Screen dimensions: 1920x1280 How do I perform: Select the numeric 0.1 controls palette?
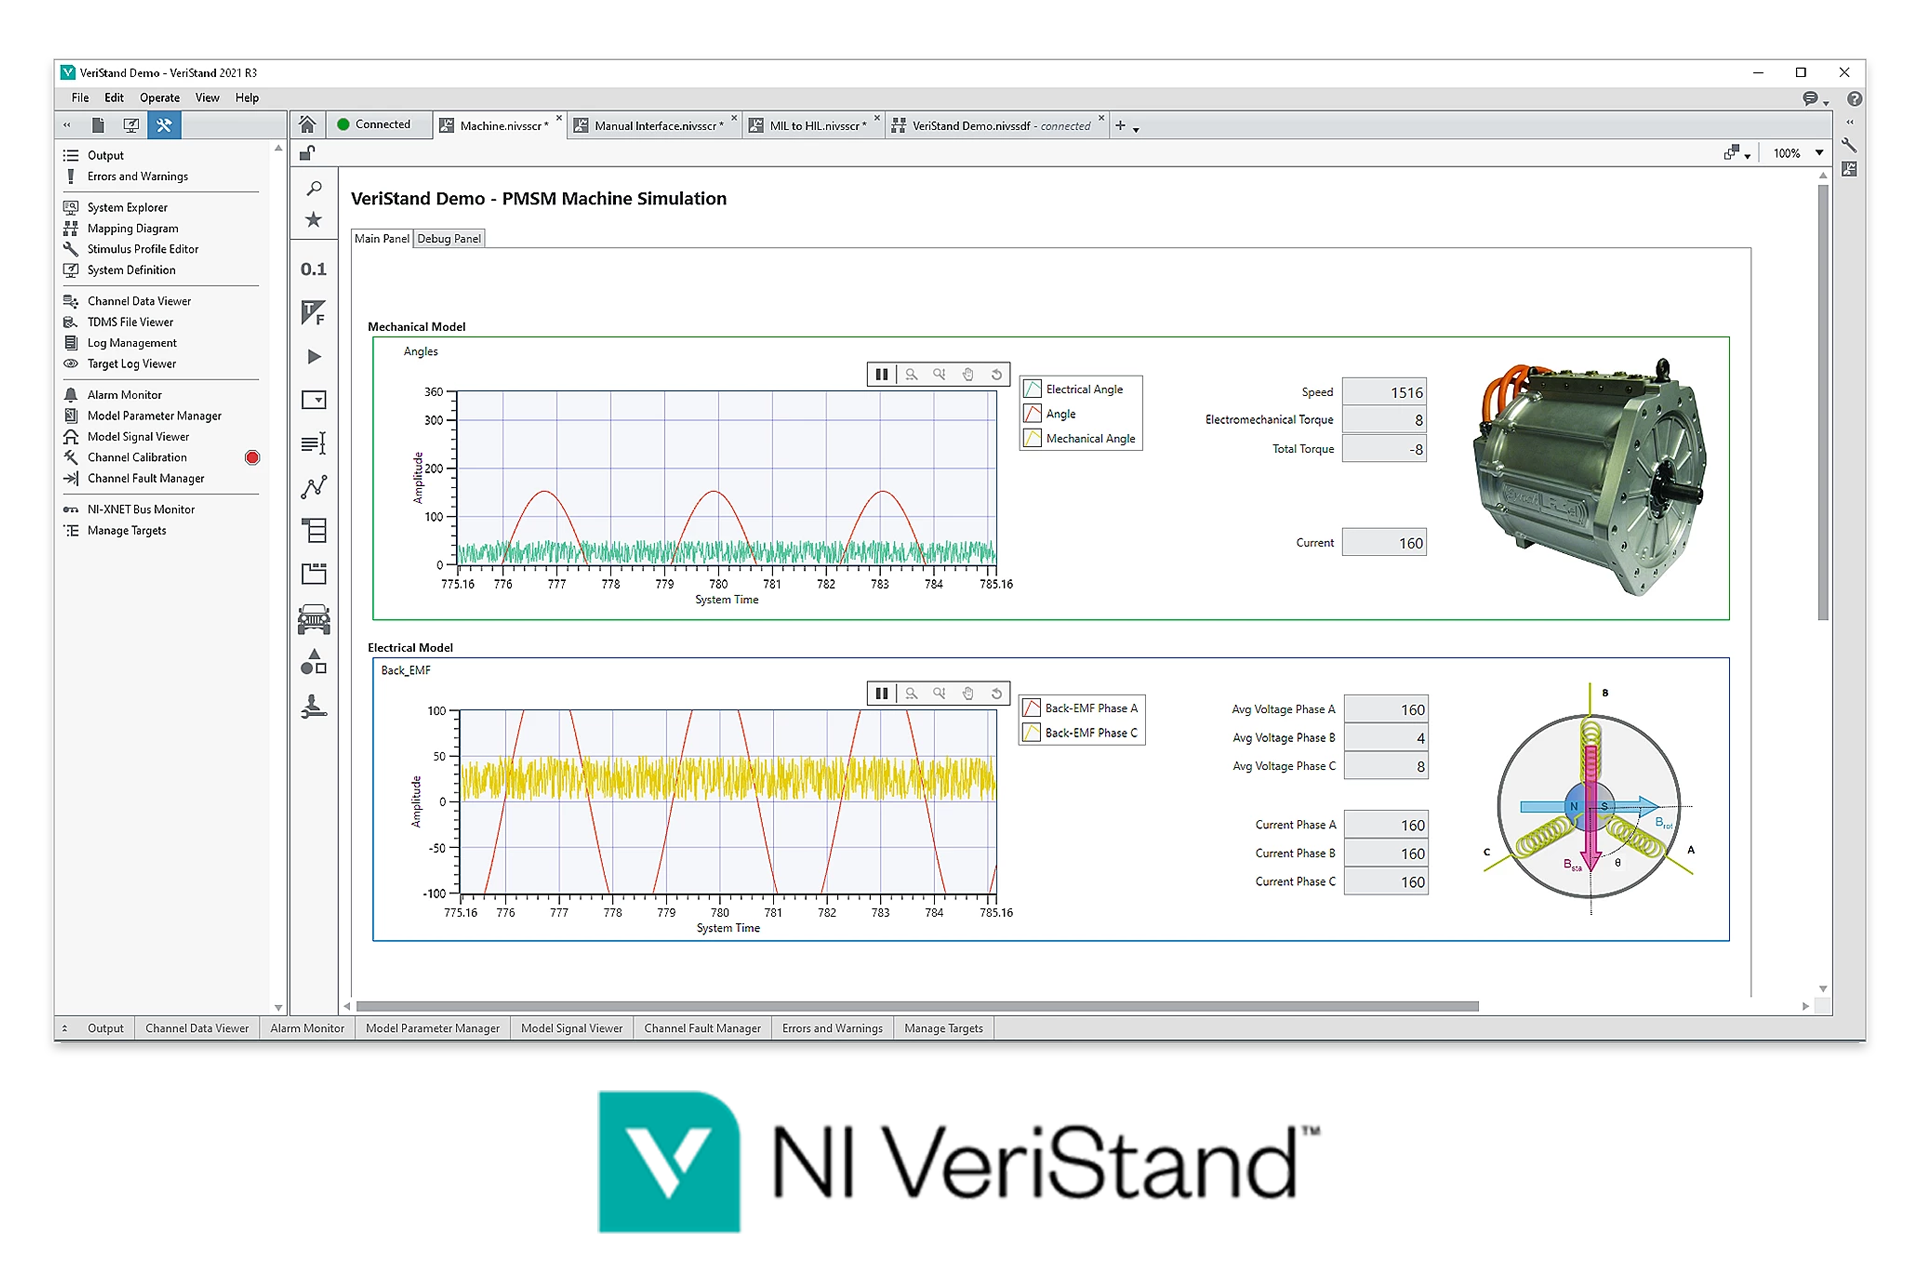tap(314, 269)
